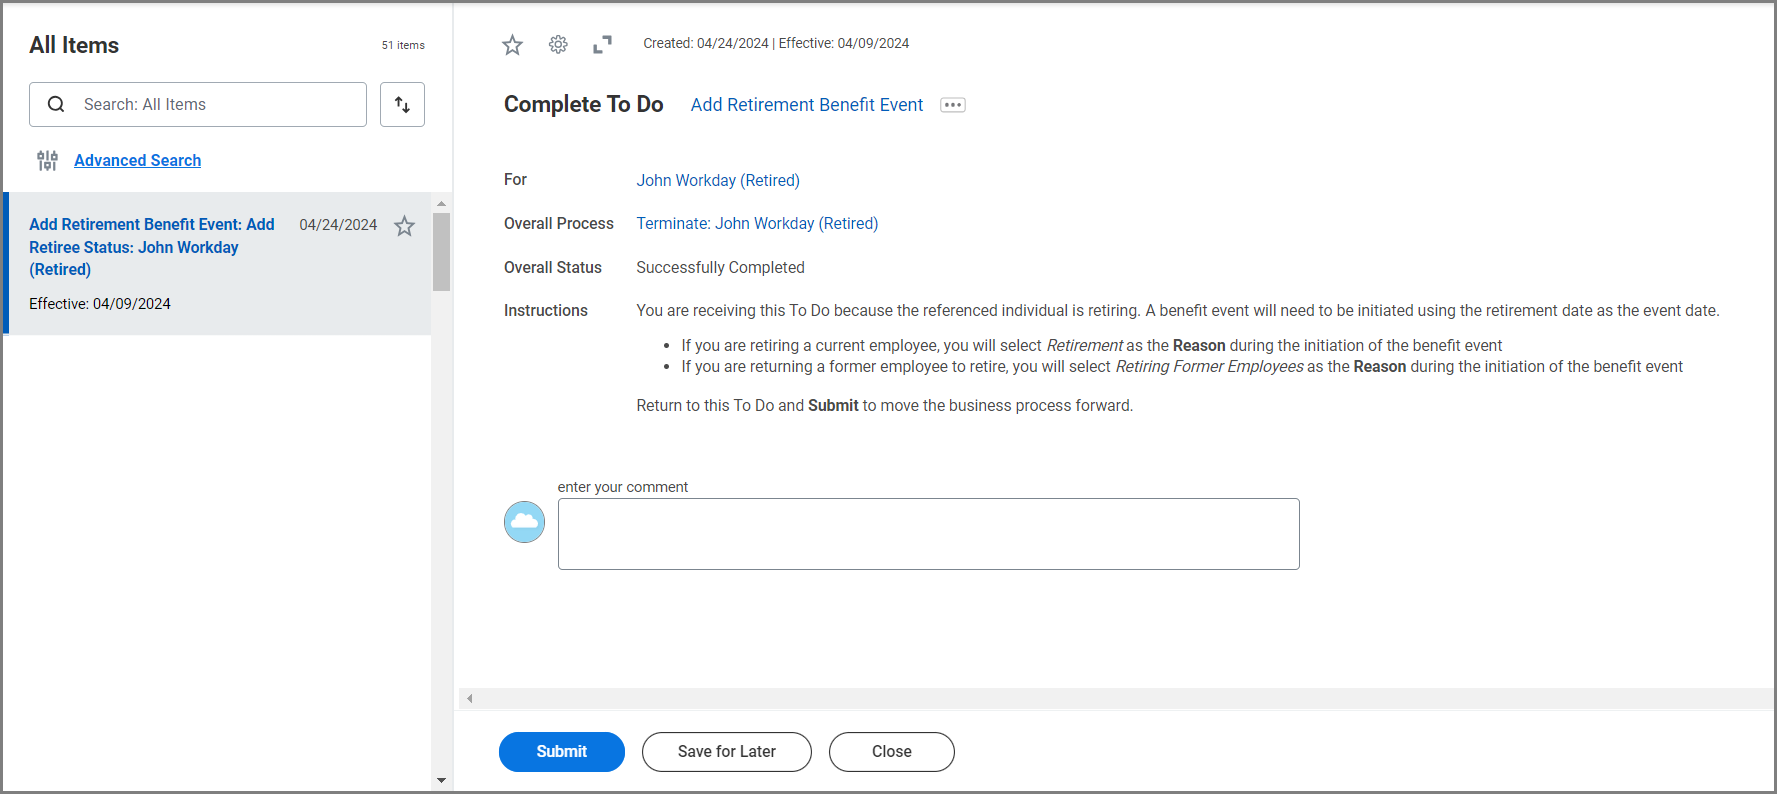The height and width of the screenshot is (794, 1777).
Task: Click the magnifier icon in the search box
Action: pos(56,104)
